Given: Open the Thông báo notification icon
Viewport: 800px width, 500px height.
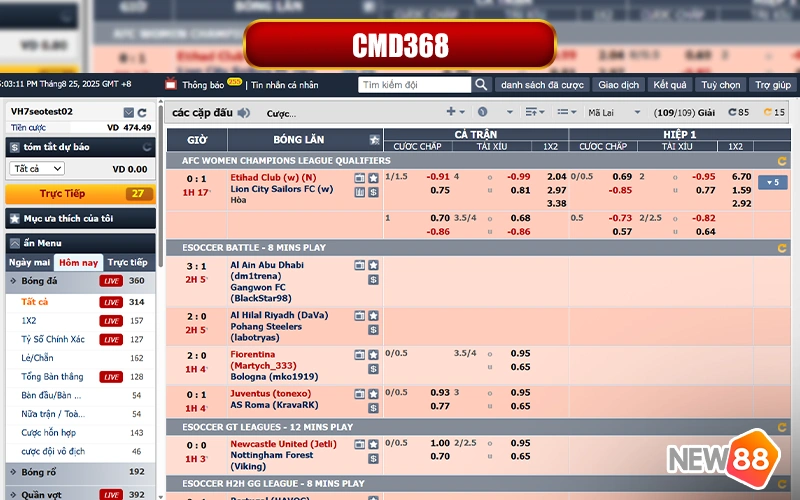Looking at the screenshot, I should (171, 84).
